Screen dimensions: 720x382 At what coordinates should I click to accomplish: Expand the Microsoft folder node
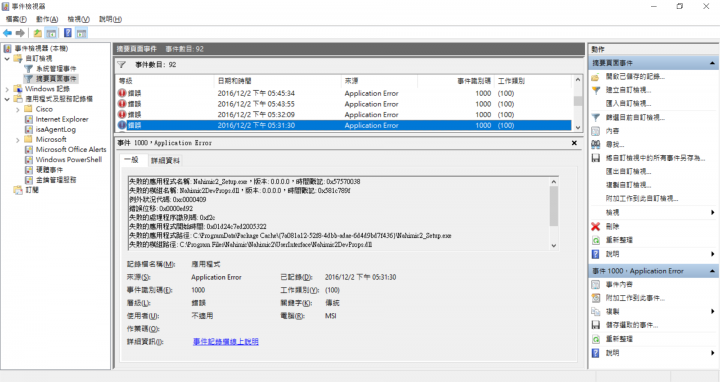tap(17, 140)
